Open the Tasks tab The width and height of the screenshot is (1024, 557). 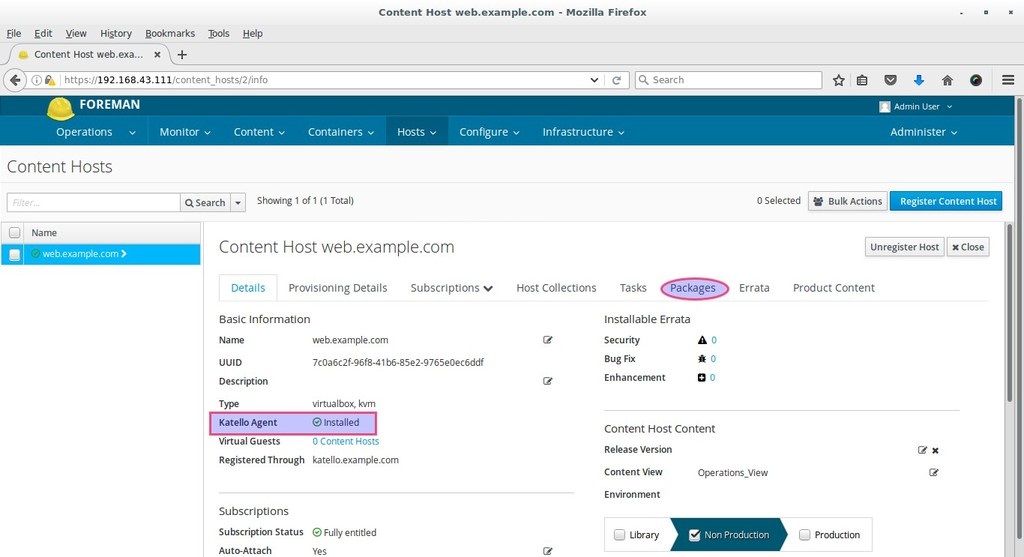click(633, 288)
